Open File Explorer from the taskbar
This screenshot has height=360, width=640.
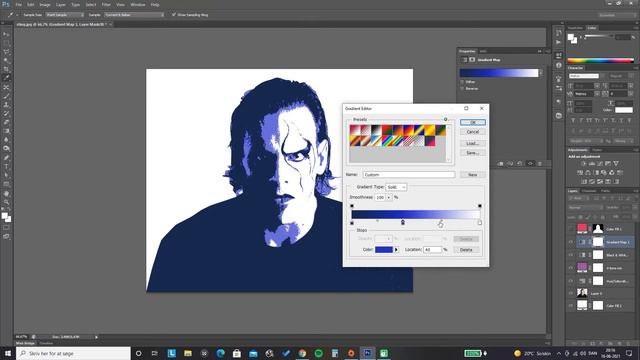pos(188,353)
